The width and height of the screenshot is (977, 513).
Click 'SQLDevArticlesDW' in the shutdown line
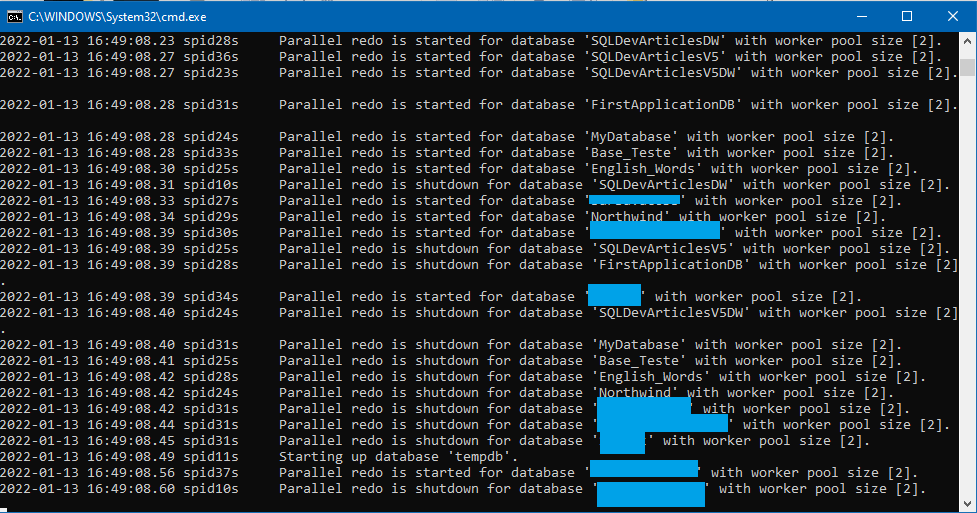pos(664,185)
